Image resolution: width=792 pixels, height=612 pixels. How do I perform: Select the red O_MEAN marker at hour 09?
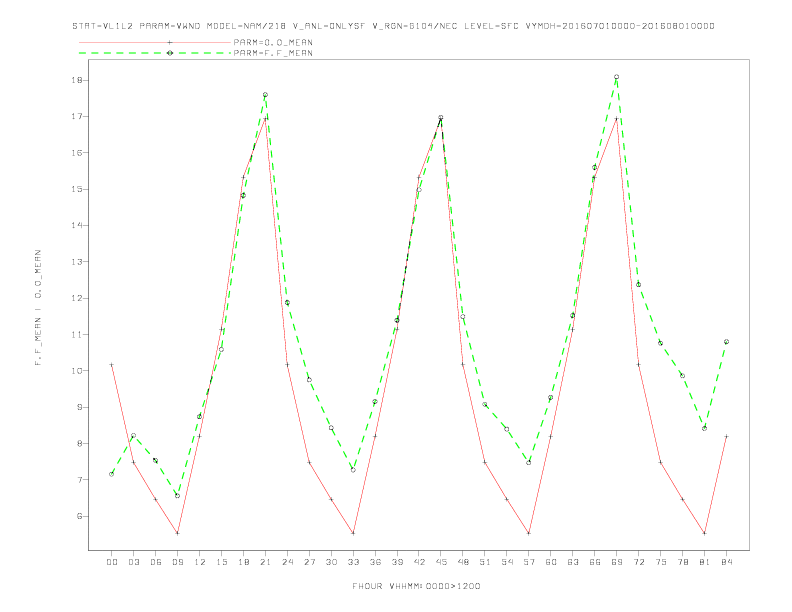point(177,533)
